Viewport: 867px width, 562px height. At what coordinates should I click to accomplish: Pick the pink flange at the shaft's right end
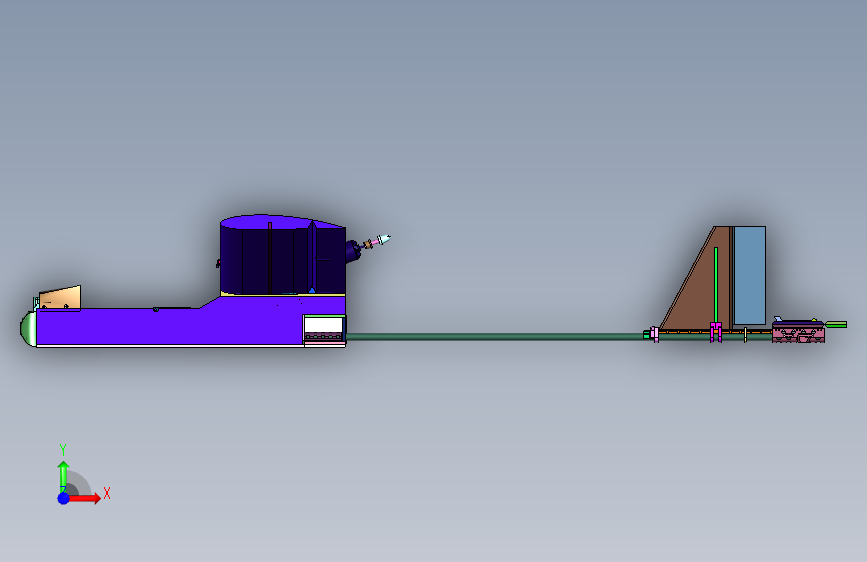coord(655,334)
